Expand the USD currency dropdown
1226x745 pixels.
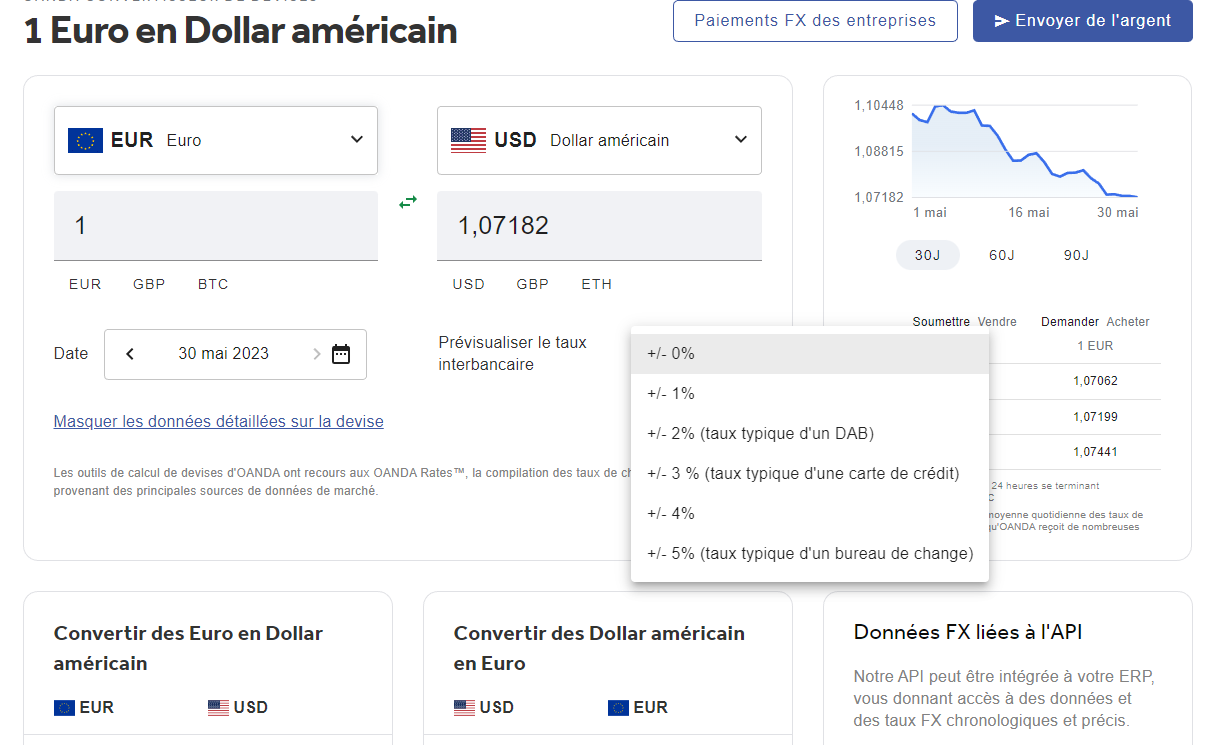740,140
